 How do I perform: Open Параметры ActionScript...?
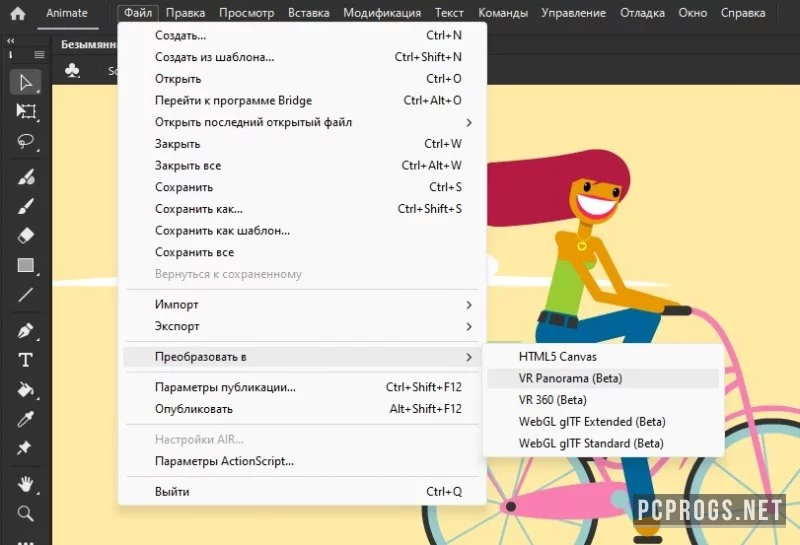point(302,461)
